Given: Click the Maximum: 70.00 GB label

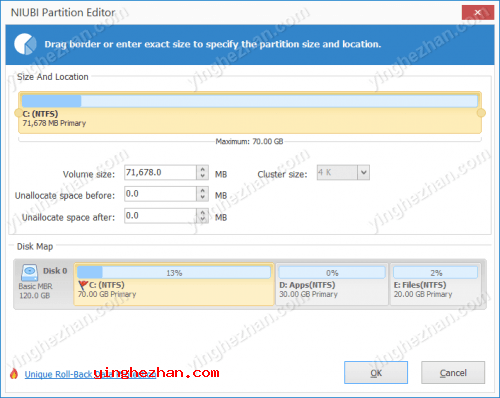Looking at the screenshot, I should (249, 142).
